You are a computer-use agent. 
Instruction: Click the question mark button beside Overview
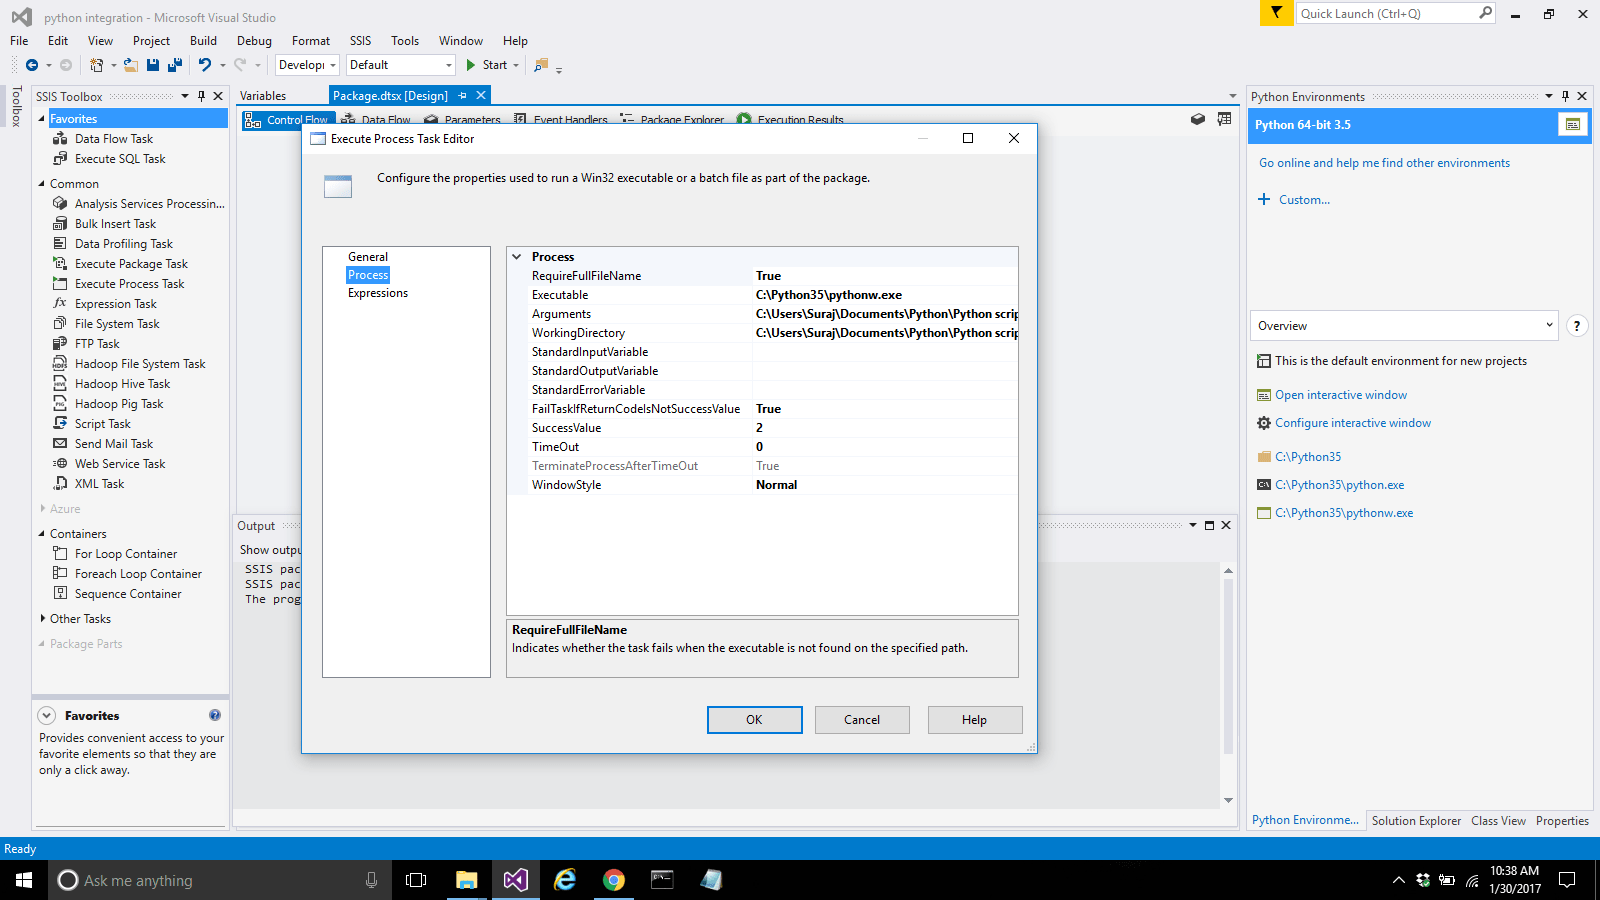[1577, 326]
